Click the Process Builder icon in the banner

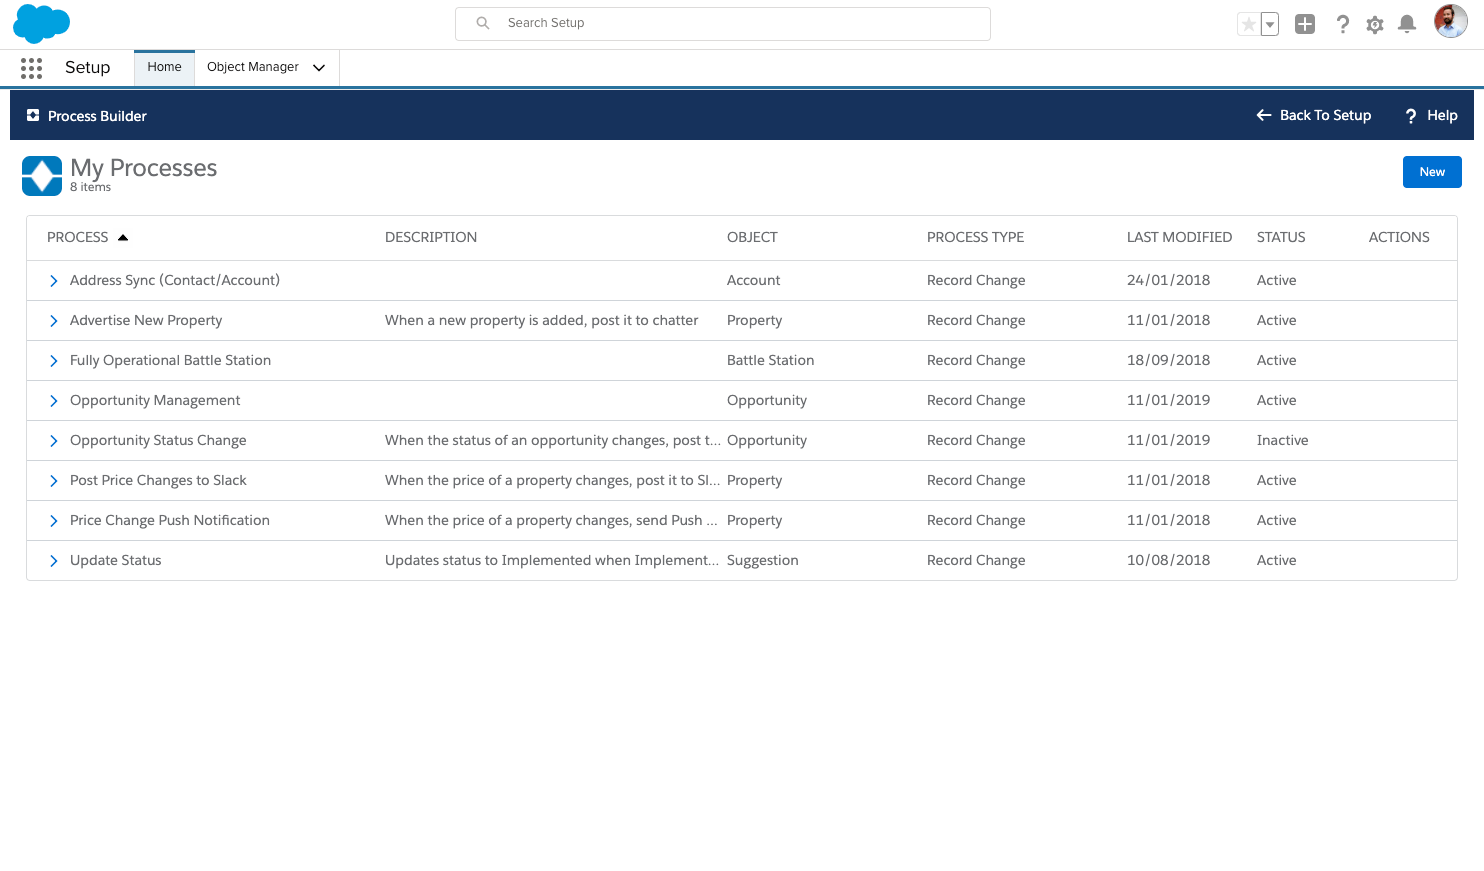pos(33,116)
